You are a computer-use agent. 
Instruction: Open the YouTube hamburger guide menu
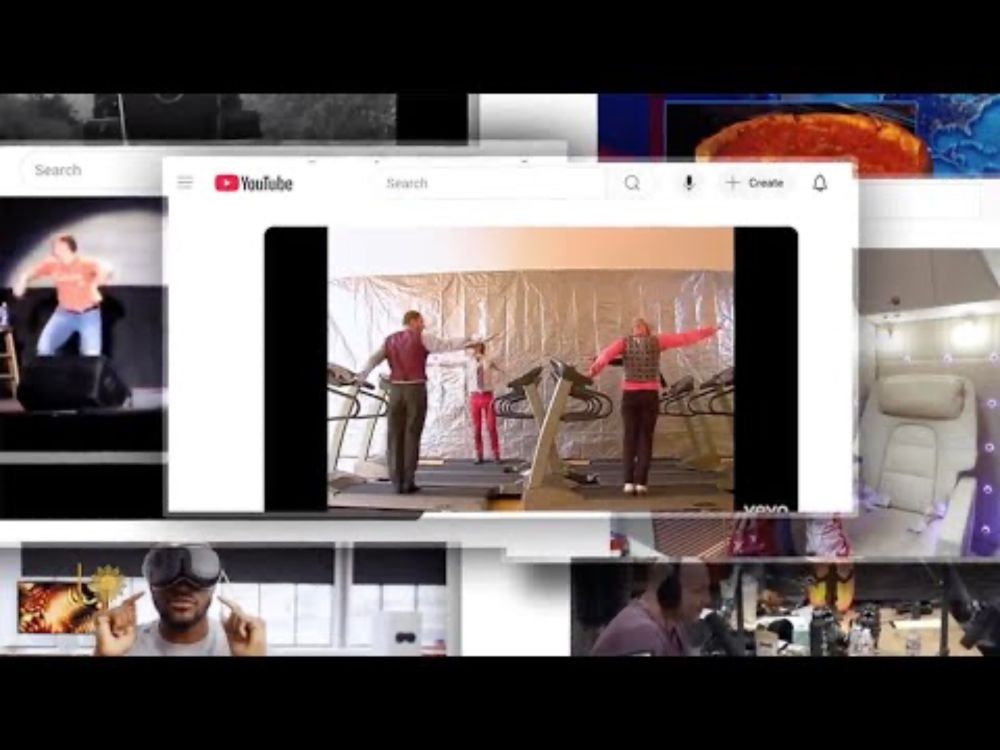[185, 183]
